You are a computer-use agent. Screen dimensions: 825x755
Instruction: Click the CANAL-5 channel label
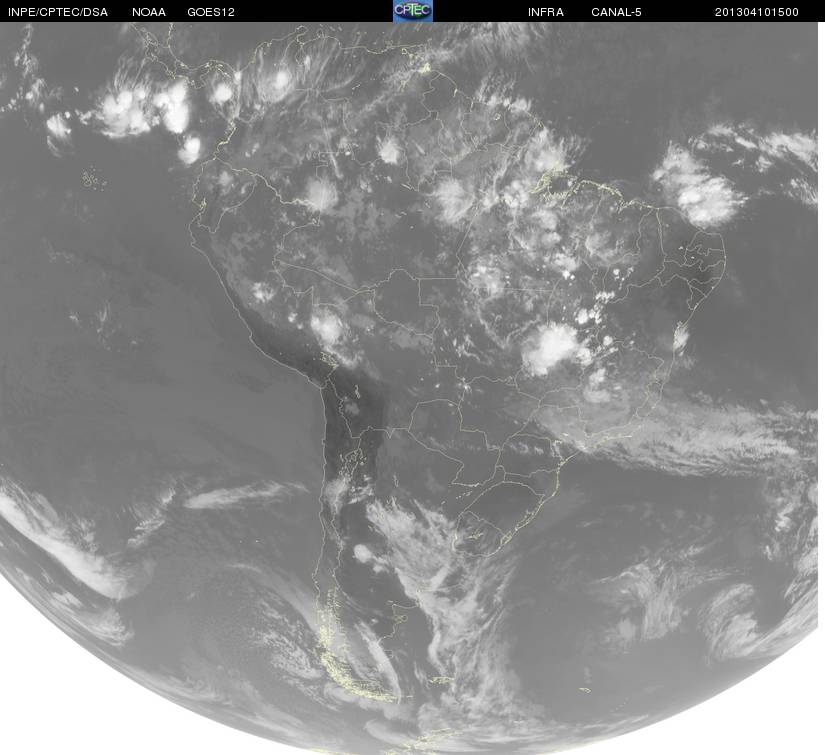tap(616, 12)
